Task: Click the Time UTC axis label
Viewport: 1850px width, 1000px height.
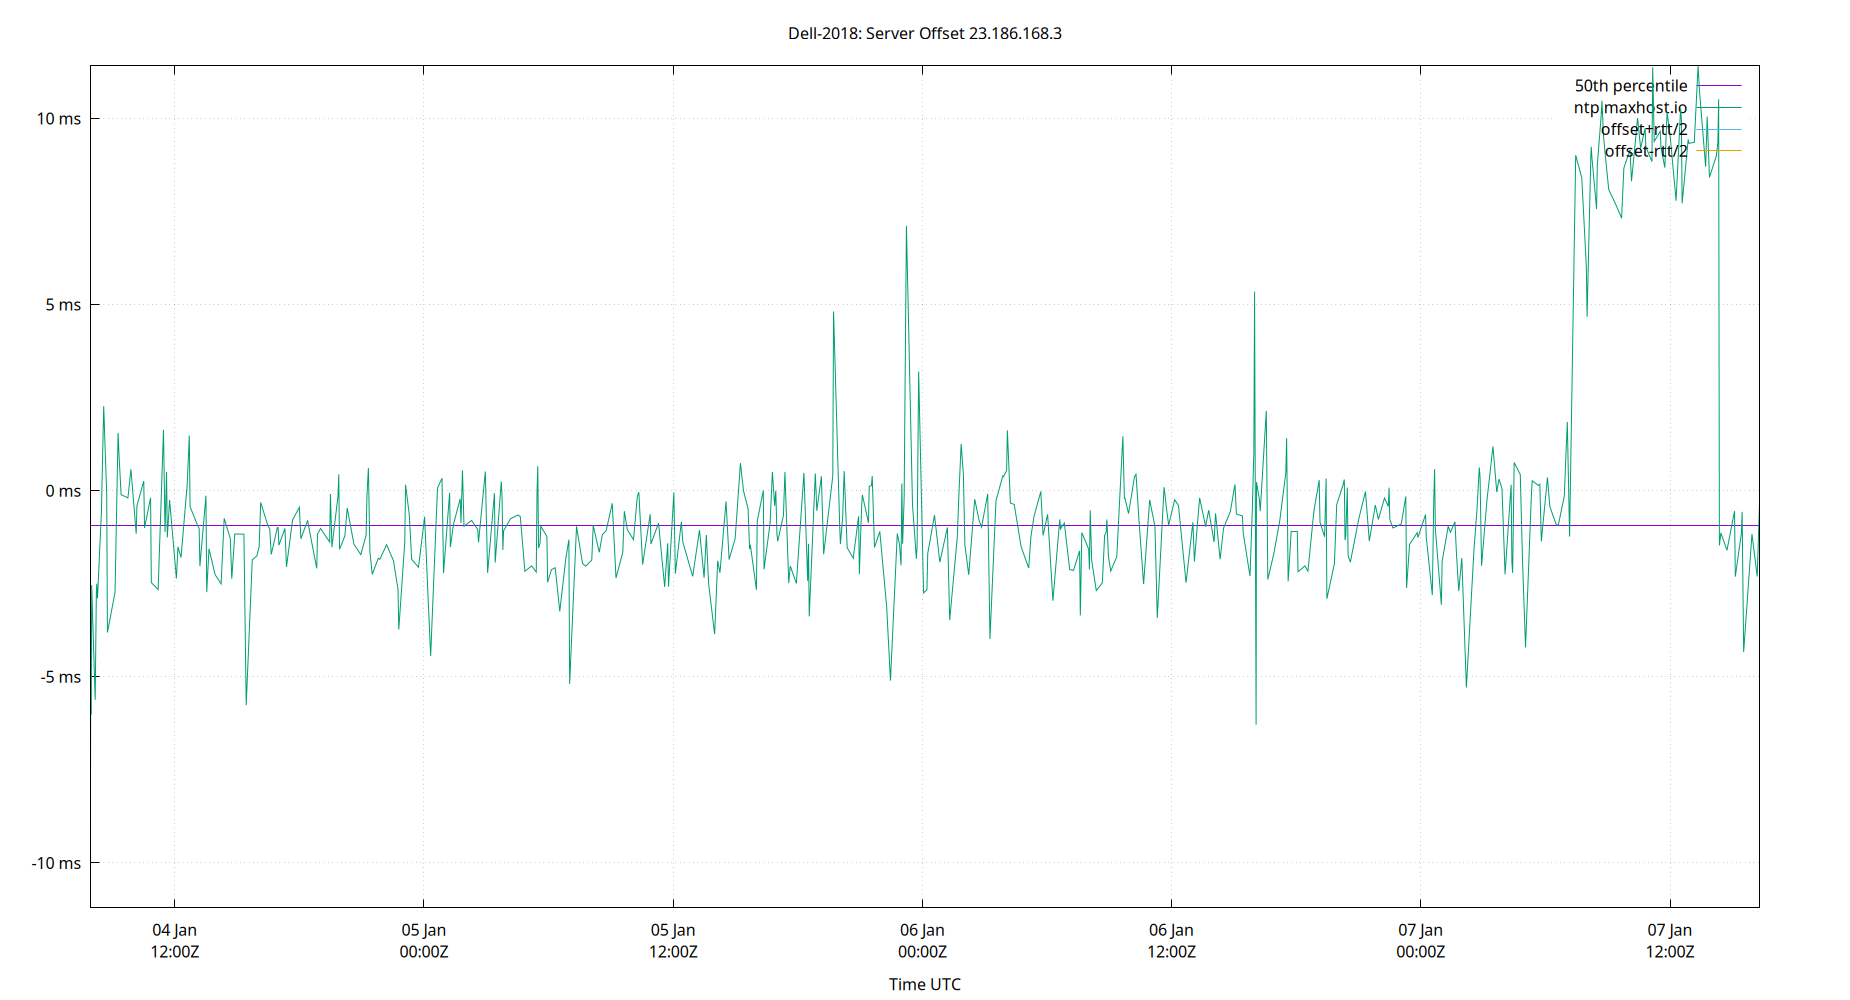Action: [x=923, y=984]
